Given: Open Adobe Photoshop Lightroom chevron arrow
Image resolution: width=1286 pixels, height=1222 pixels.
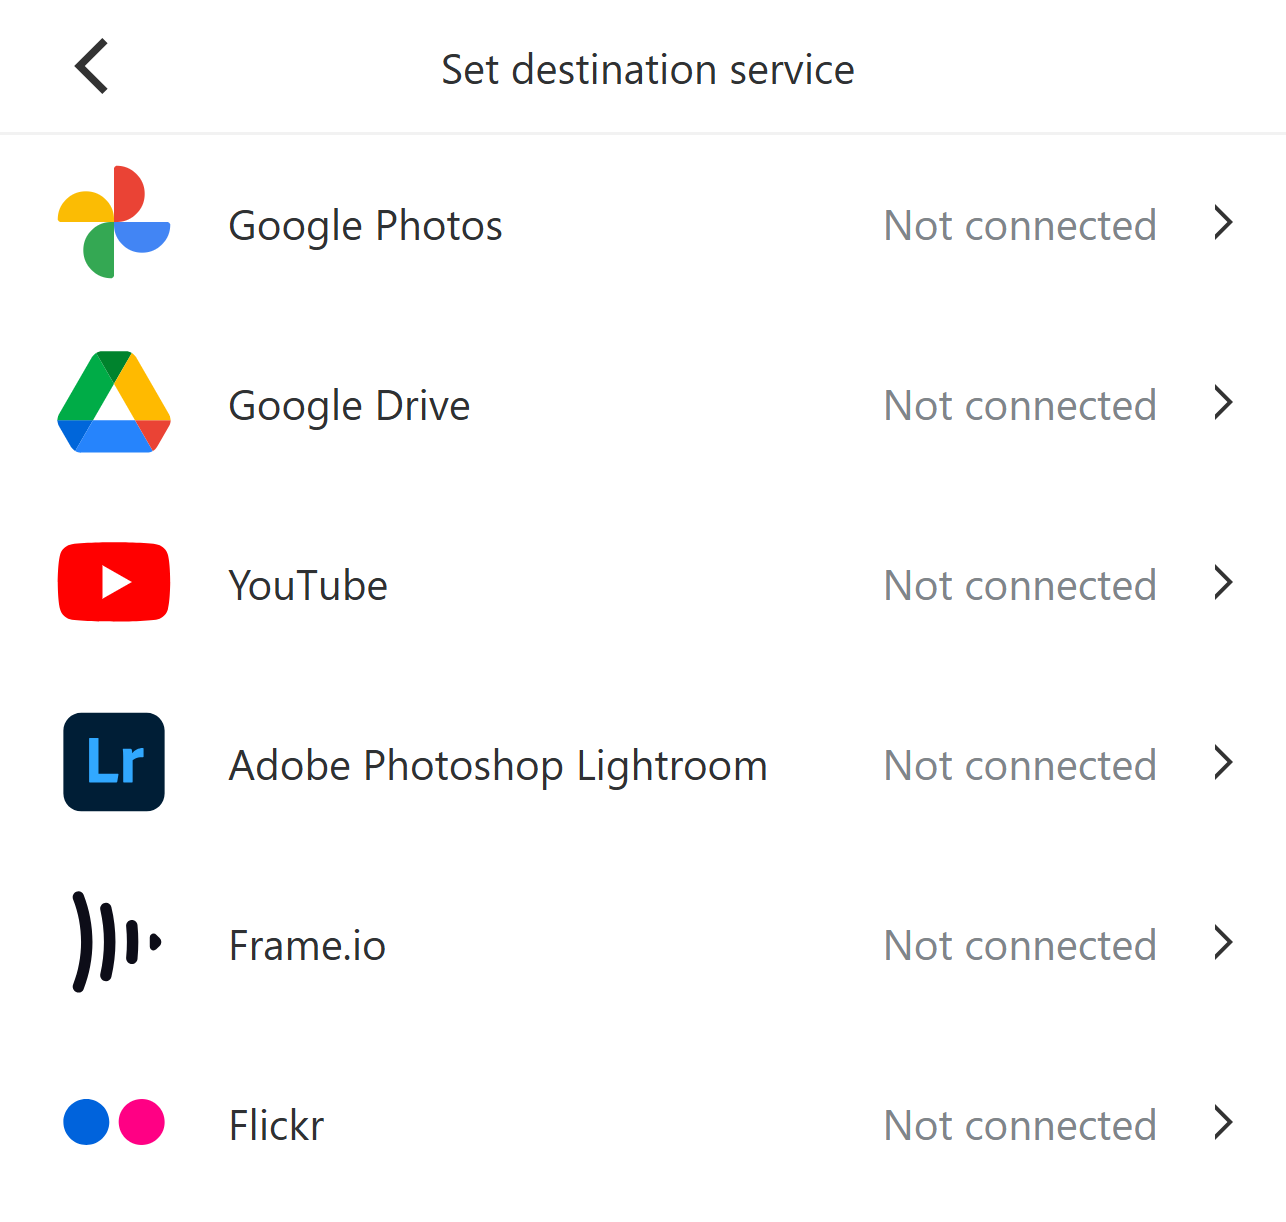Looking at the screenshot, I should 1223,762.
